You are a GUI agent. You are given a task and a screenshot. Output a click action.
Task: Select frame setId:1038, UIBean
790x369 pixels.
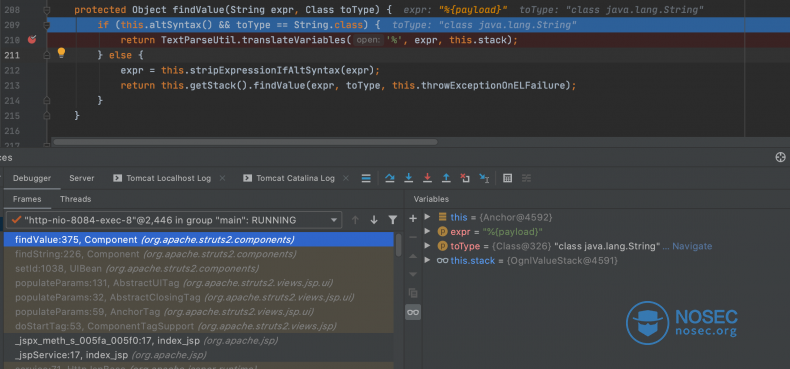199,268
